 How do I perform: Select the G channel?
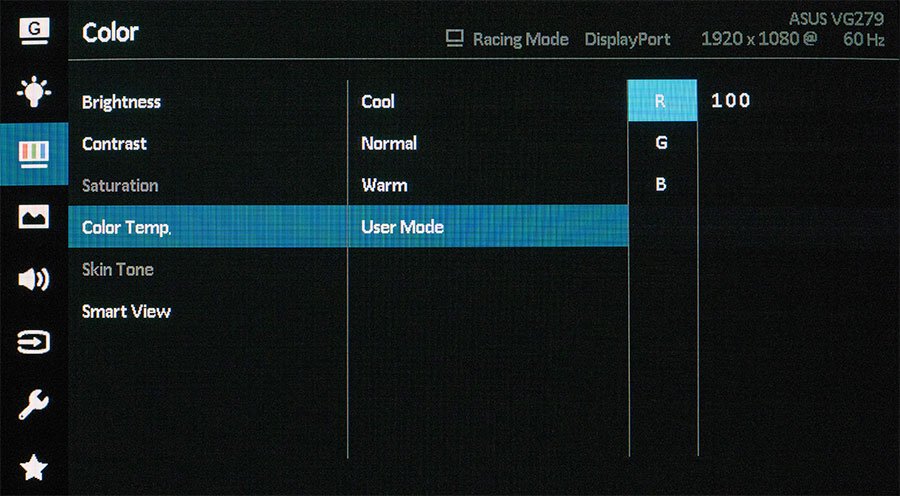click(x=662, y=142)
